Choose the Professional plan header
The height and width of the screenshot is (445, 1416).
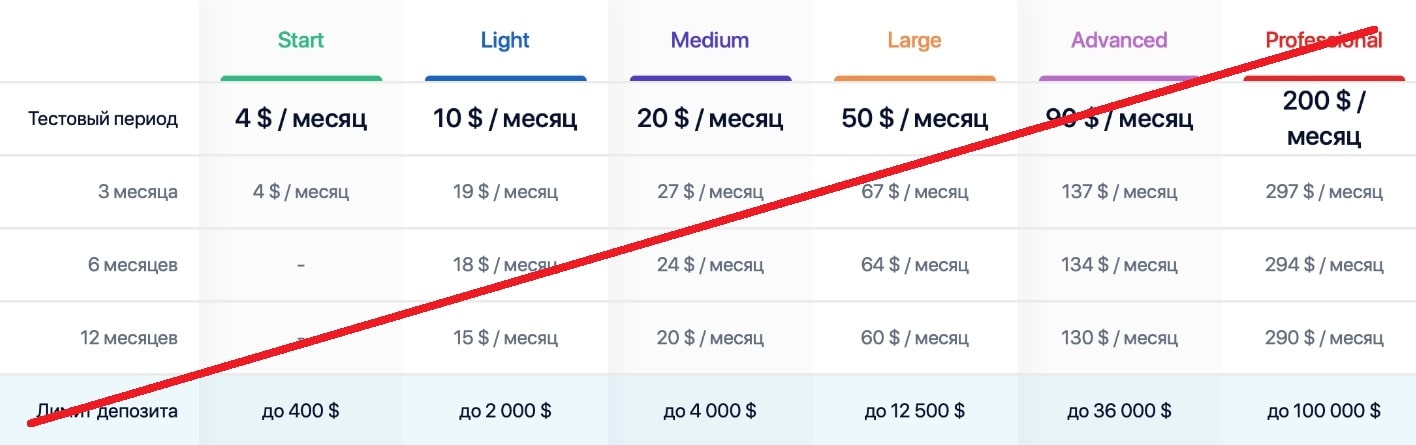(x=1323, y=41)
